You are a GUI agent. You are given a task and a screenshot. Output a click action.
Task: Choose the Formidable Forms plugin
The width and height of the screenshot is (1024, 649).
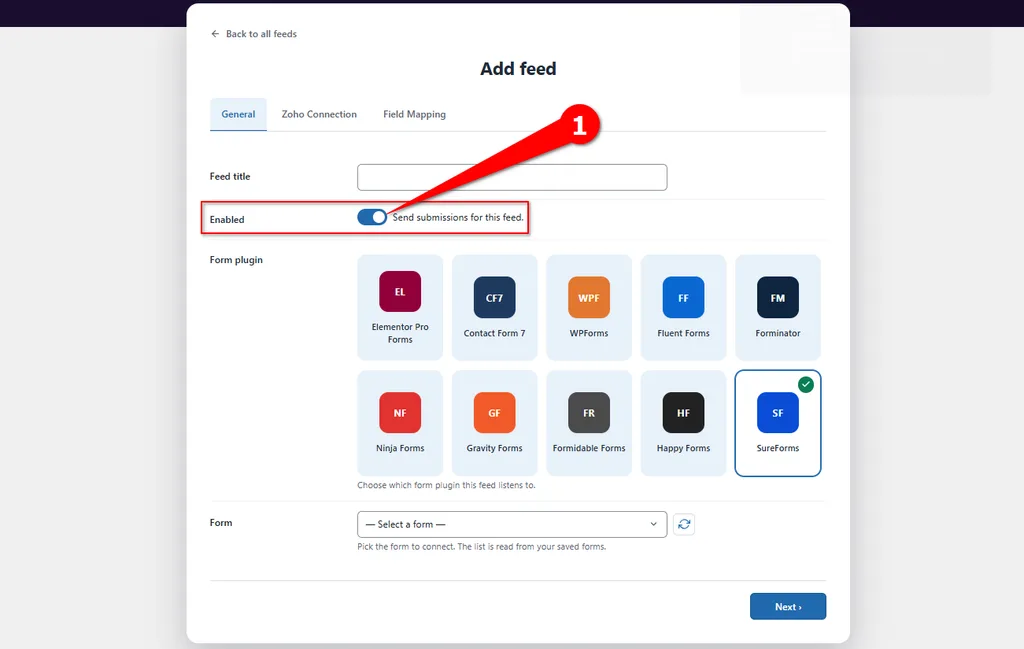tap(588, 423)
